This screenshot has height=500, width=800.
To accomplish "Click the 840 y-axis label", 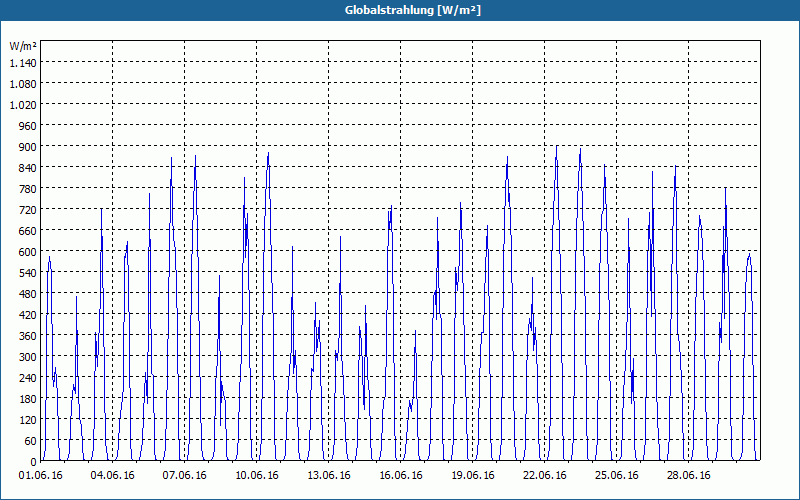I will coord(29,167).
